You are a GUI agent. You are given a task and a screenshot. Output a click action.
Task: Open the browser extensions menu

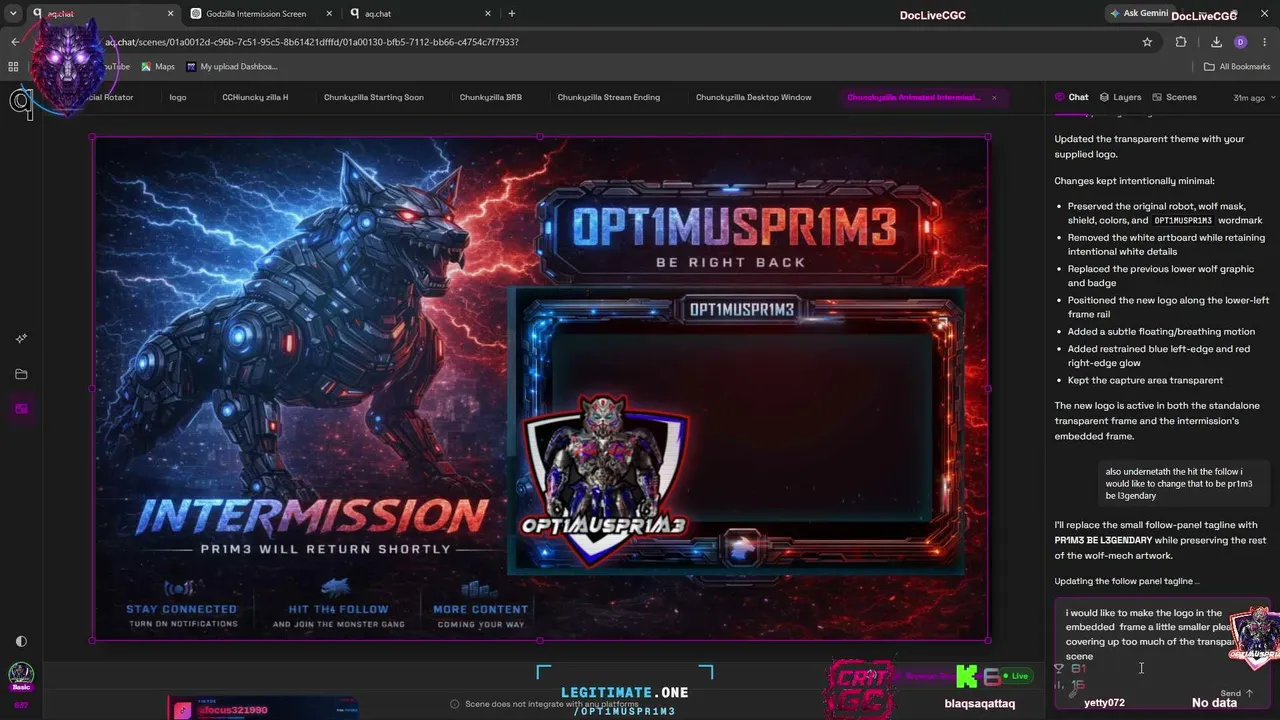pos(1181,42)
